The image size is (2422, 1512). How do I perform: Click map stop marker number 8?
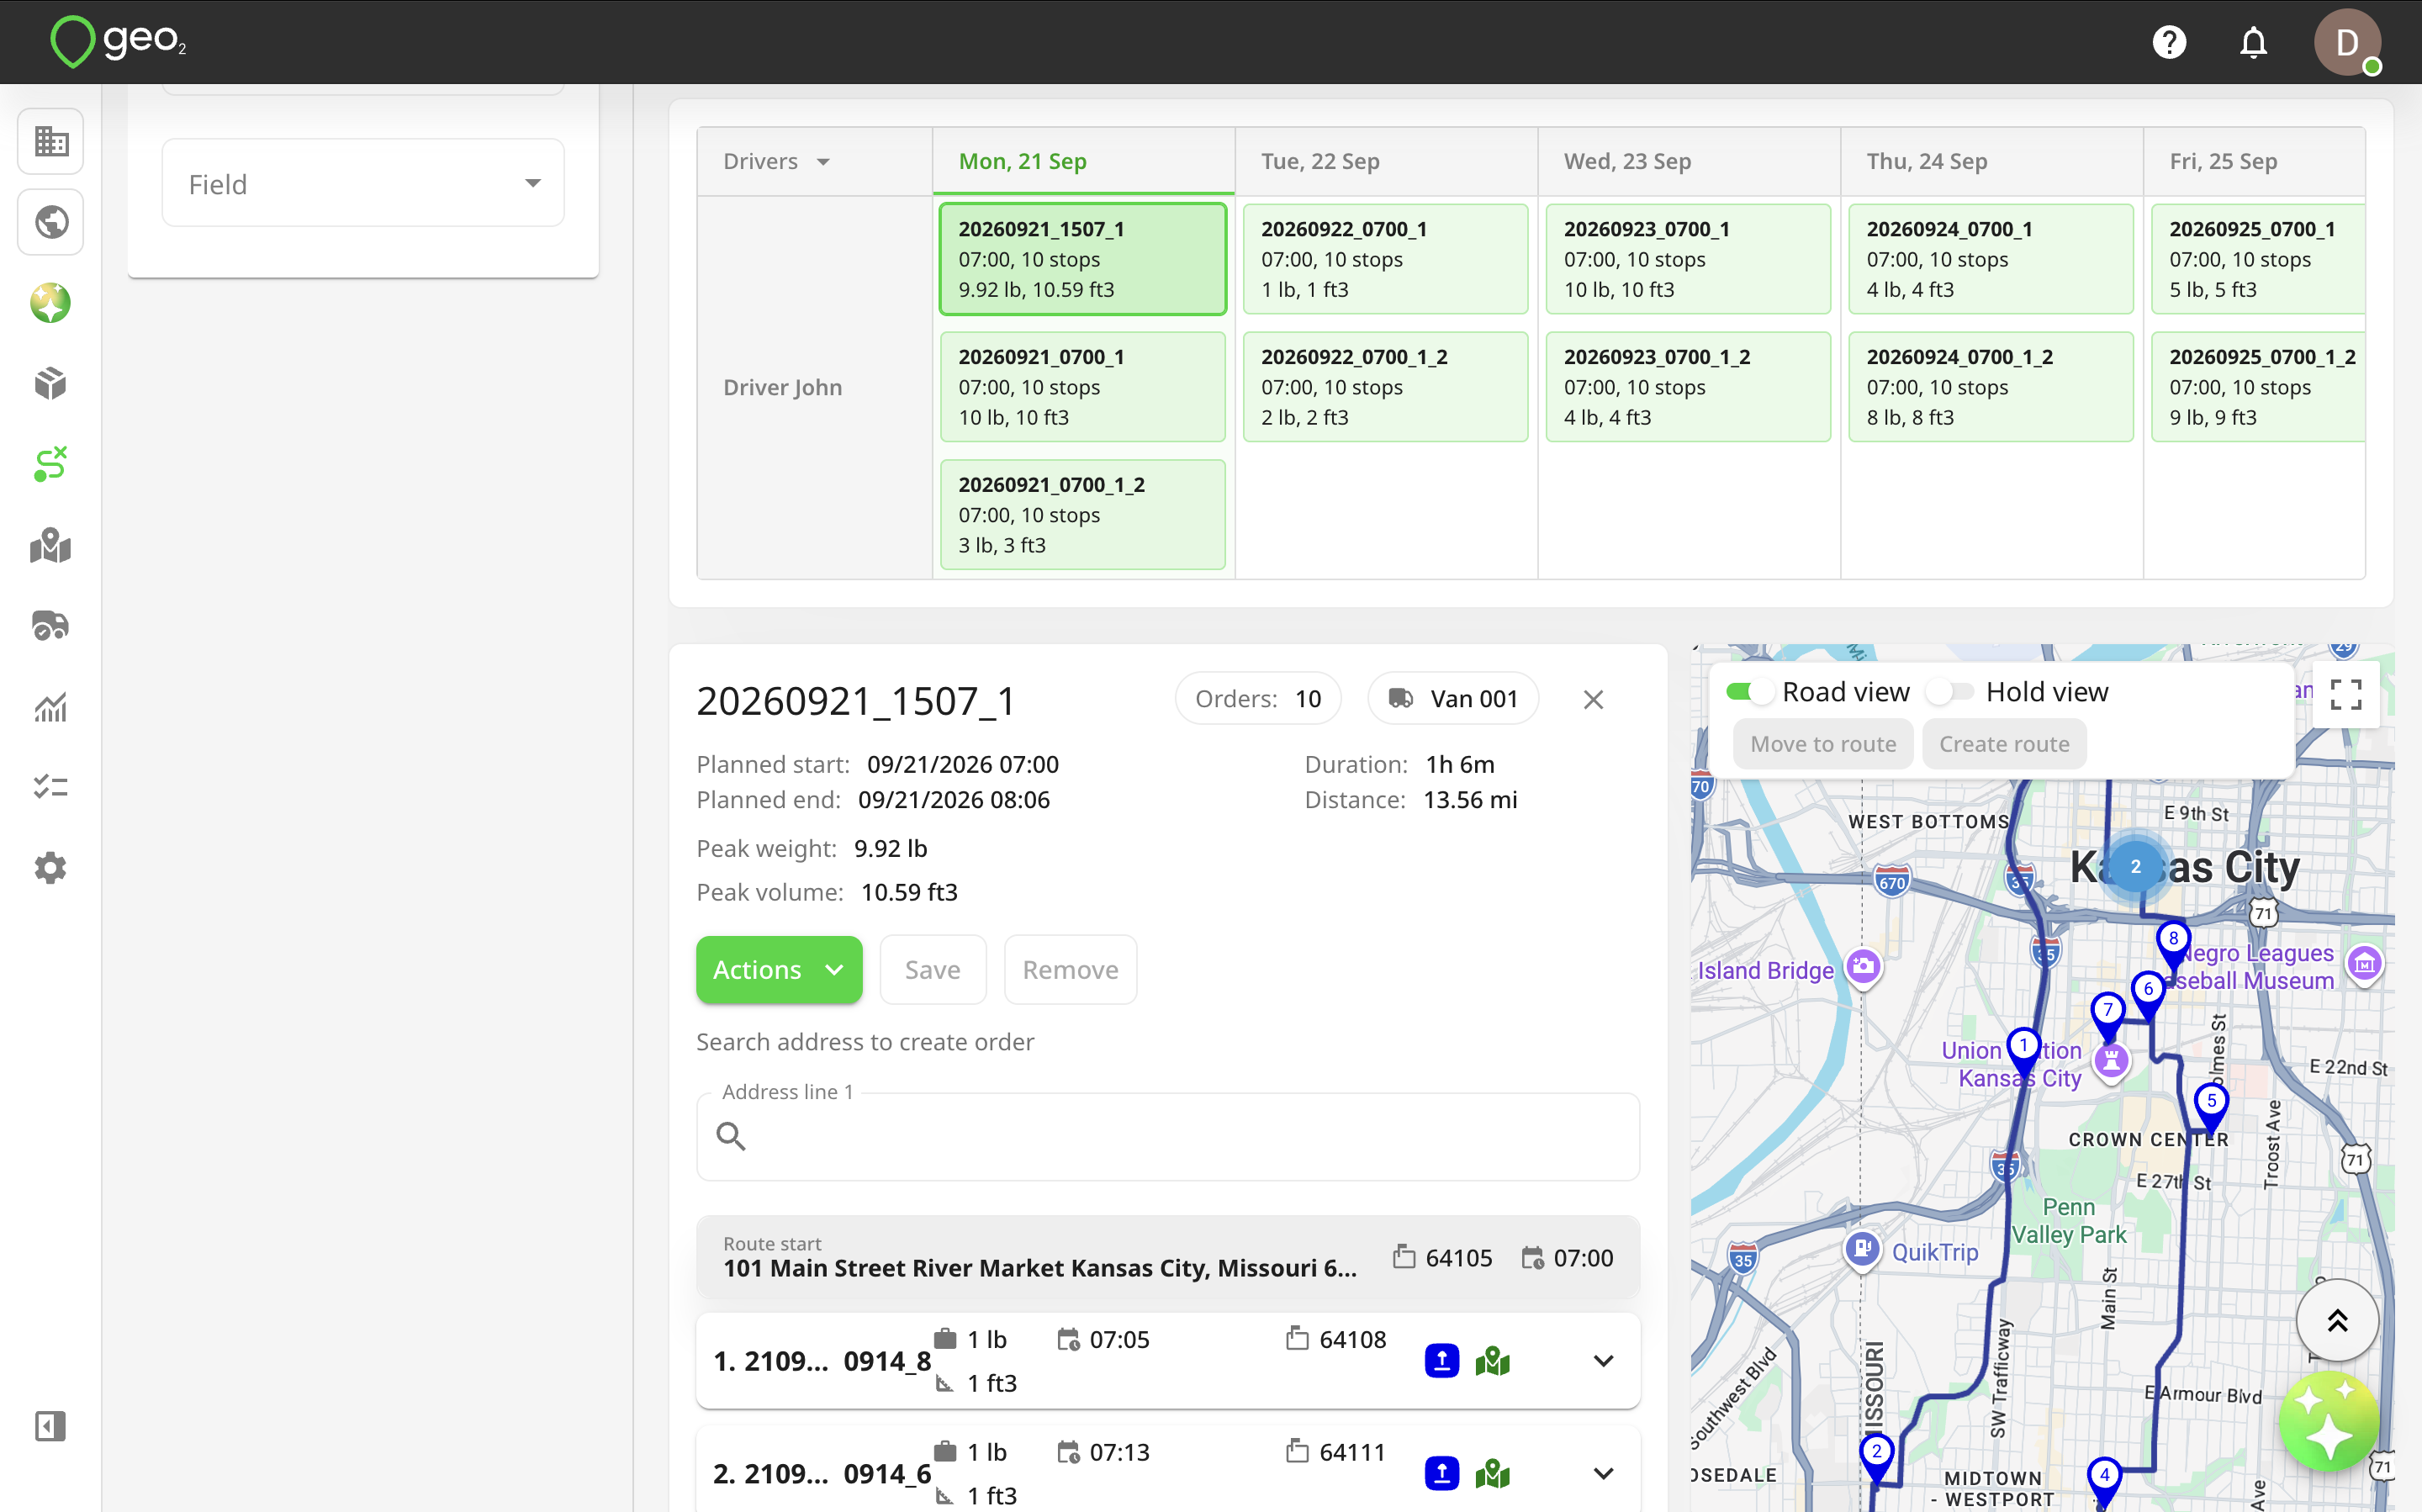[x=2172, y=942]
